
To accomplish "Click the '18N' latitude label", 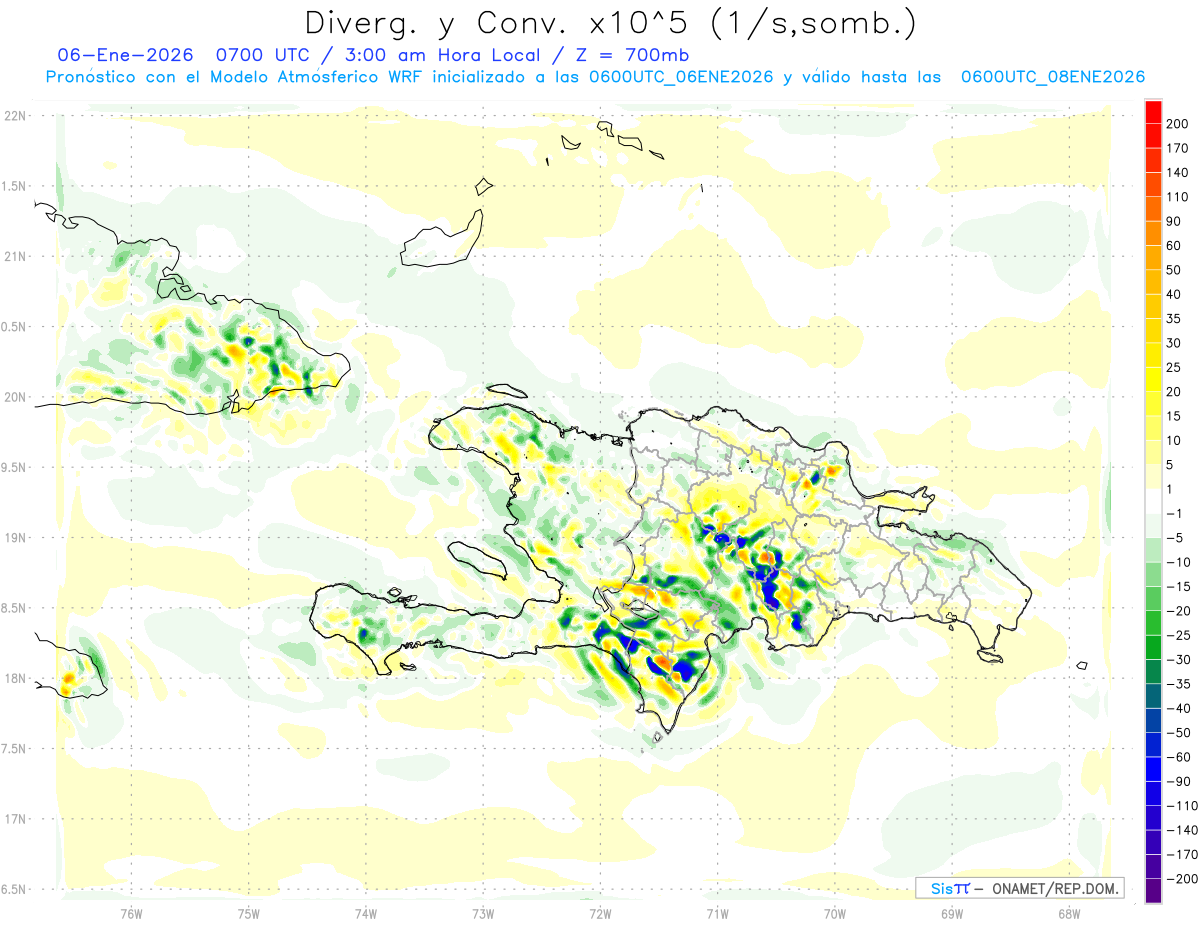I will point(13,678).
